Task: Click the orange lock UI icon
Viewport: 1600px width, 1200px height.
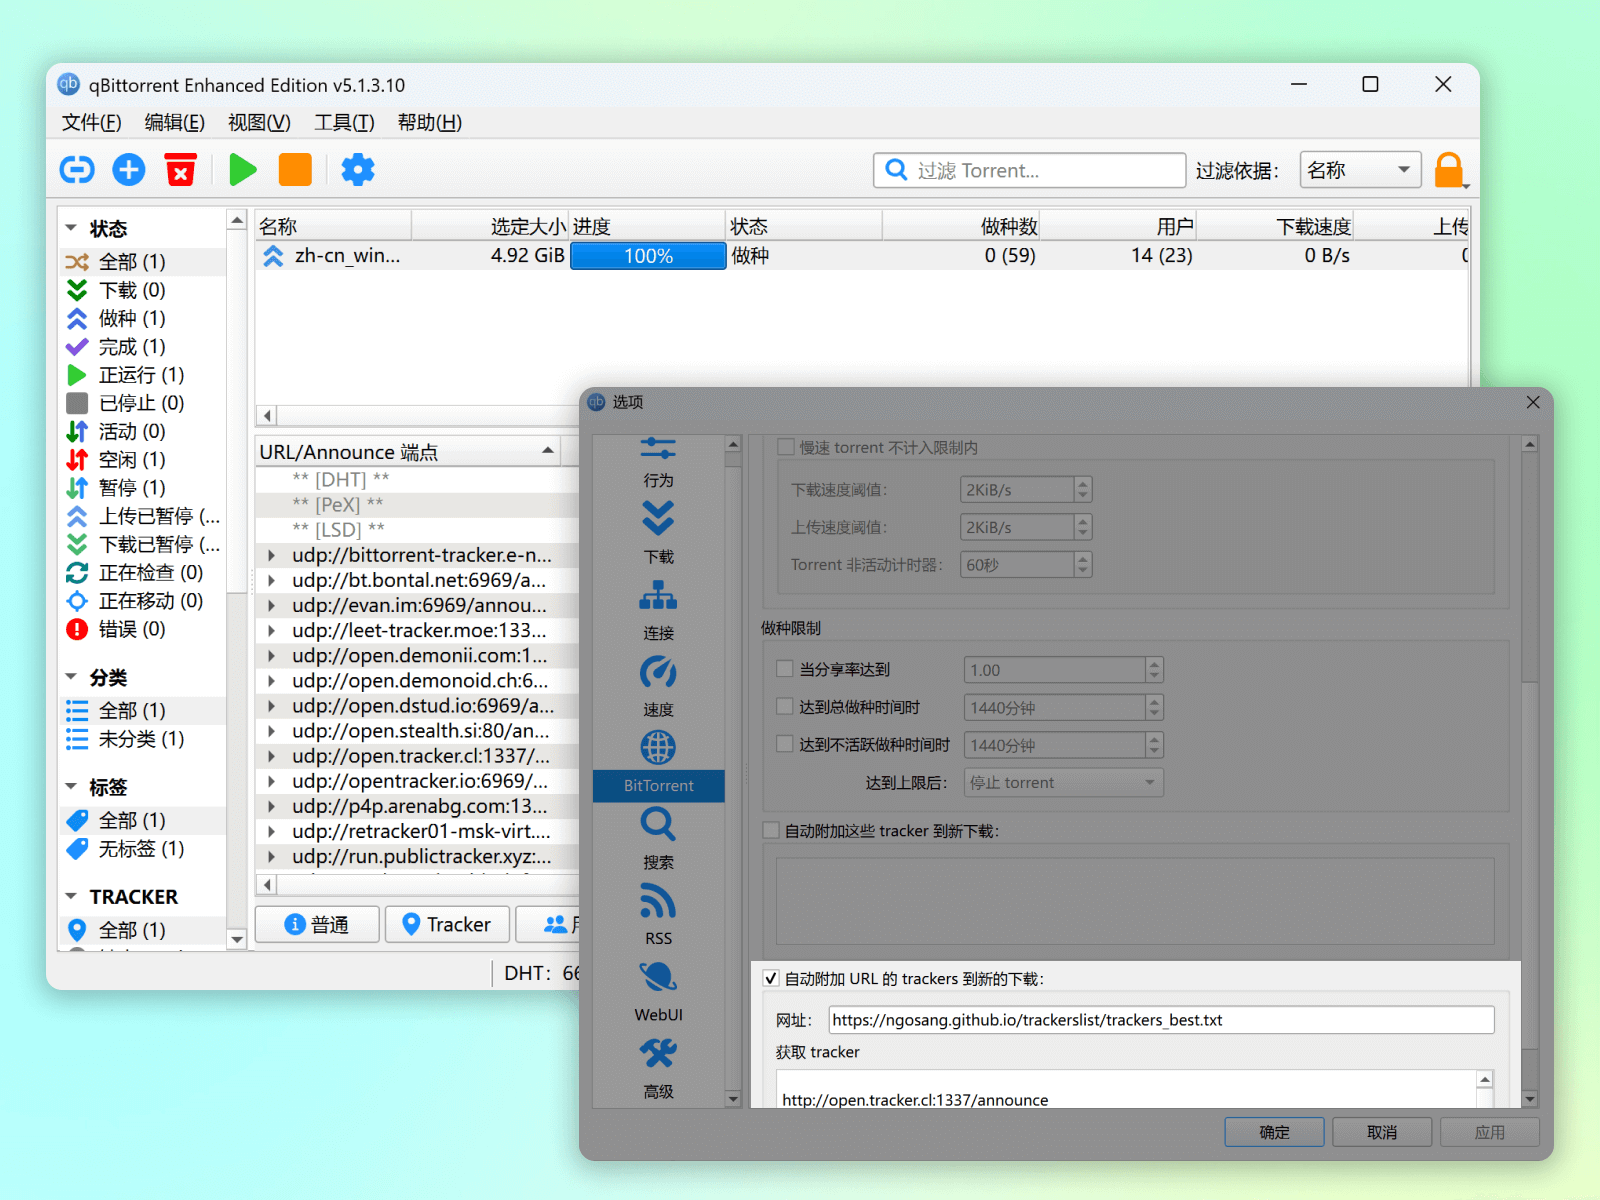Action: click(1449, 170)
